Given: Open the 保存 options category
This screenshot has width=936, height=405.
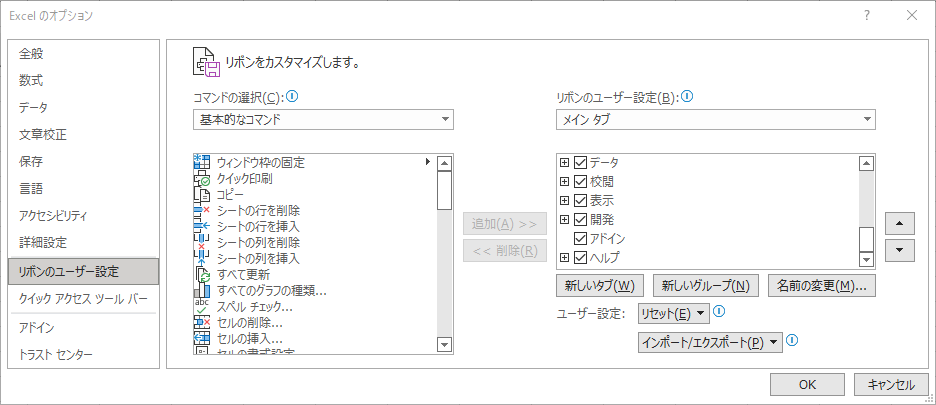Looking at the screenshot, I should click(84, 162).
